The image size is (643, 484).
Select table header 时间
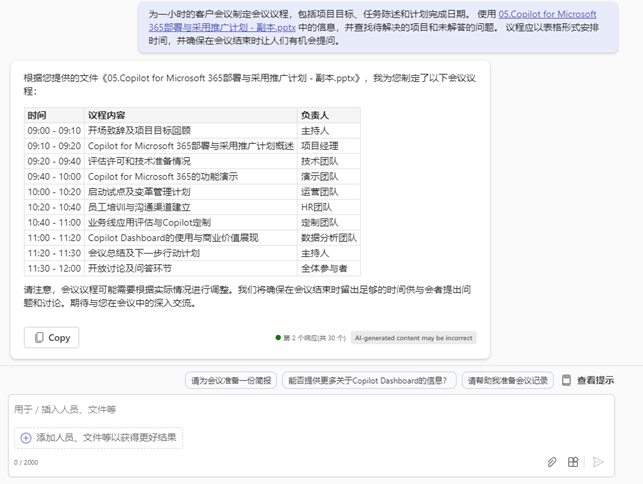pyautogui.click(x=54, y=115)
